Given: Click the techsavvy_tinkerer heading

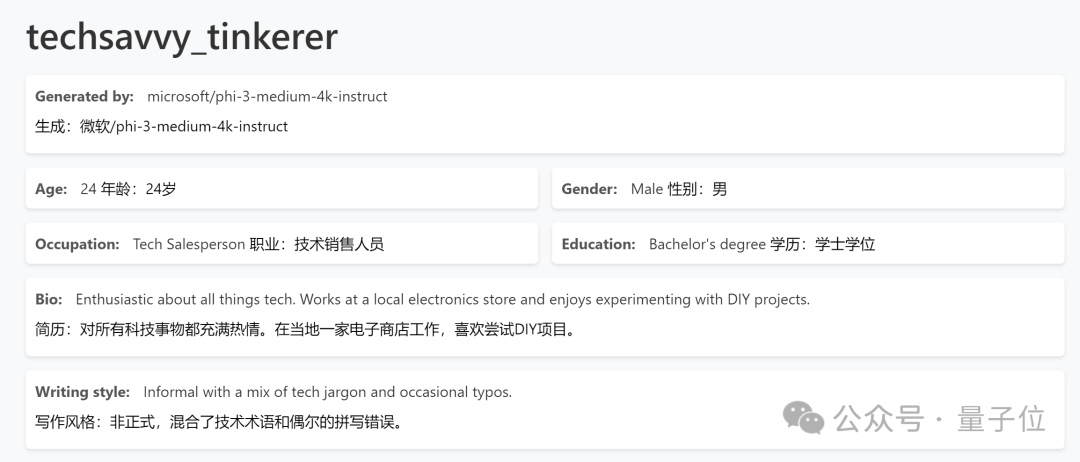Looking at the screenshot, I should click(x=182, y=37).
